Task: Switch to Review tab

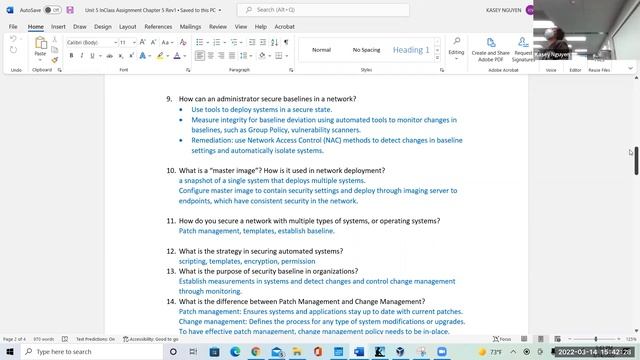Action: [x=218, y=27]
